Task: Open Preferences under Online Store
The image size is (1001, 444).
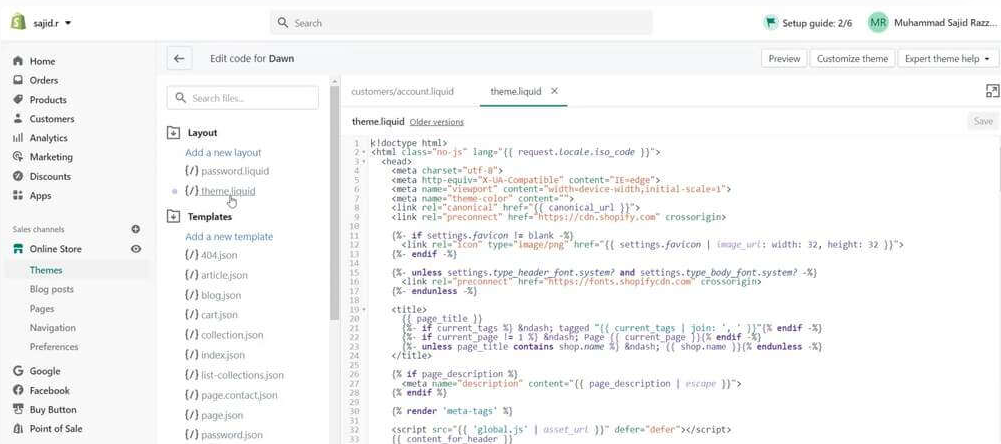Action: 54,347
